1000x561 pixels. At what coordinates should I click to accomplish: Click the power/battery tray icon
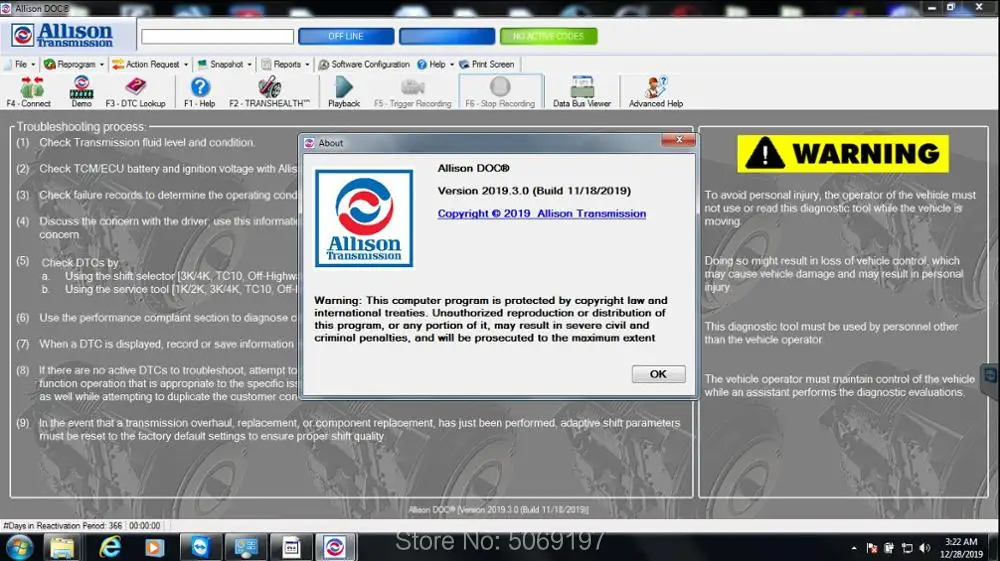(x=889, y=548)
